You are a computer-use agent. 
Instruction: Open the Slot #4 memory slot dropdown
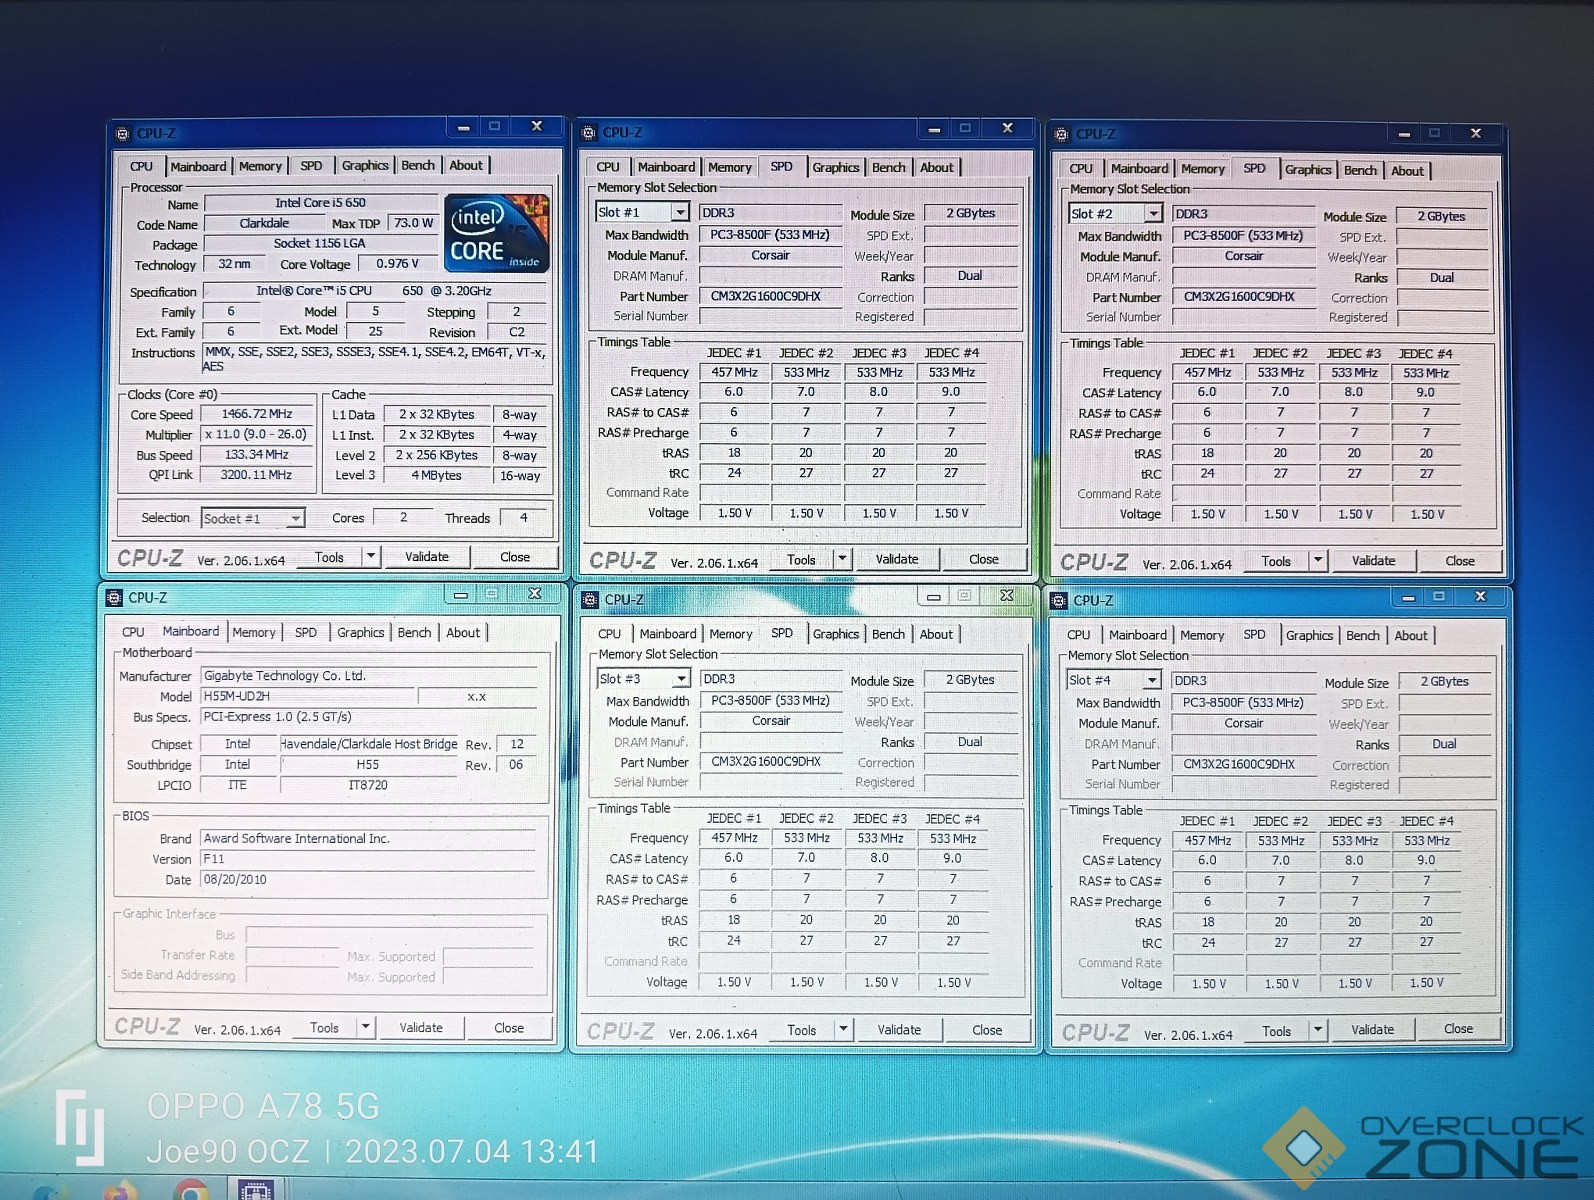point(1152,680)
